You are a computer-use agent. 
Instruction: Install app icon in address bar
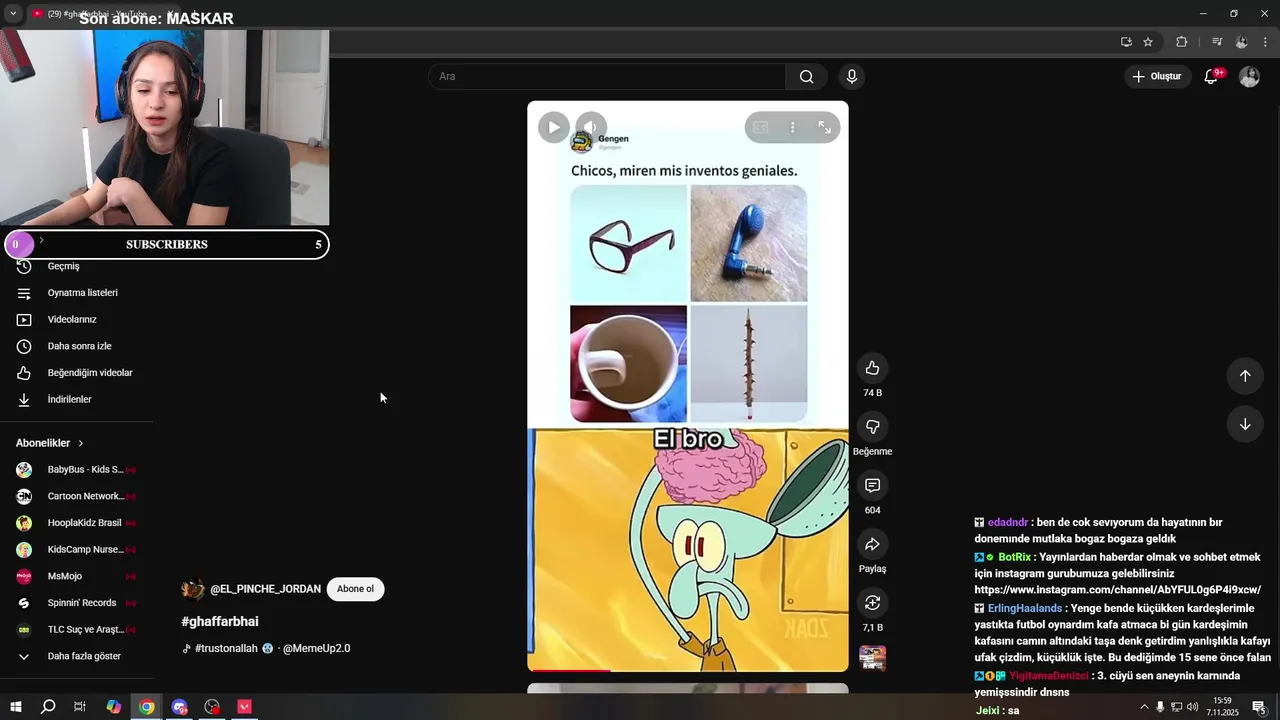coord(1126,42)
